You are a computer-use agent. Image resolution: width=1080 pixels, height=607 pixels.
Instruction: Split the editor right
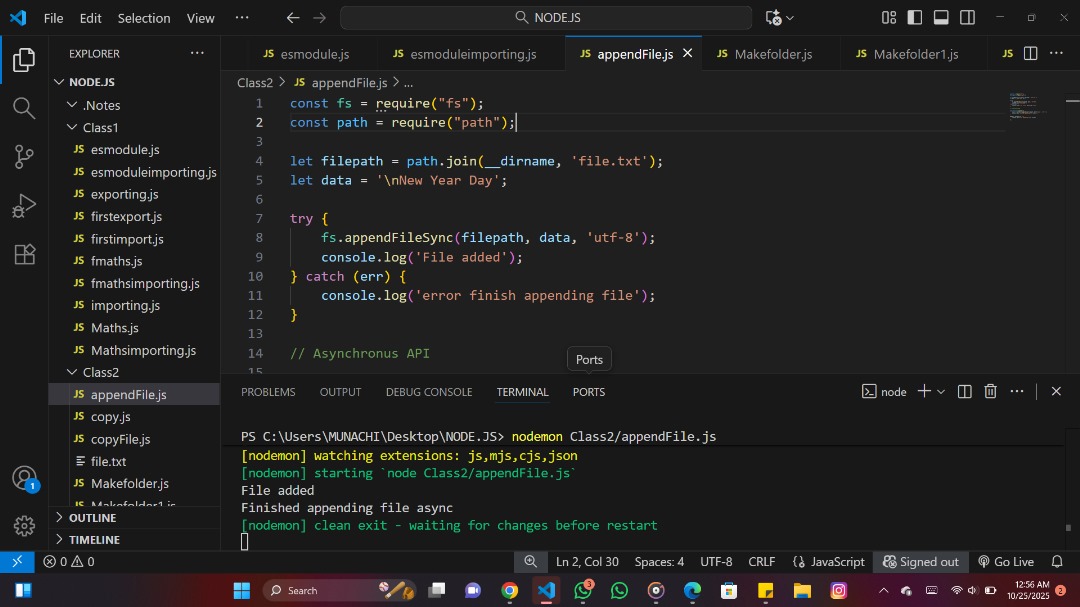click(1030, 54)
